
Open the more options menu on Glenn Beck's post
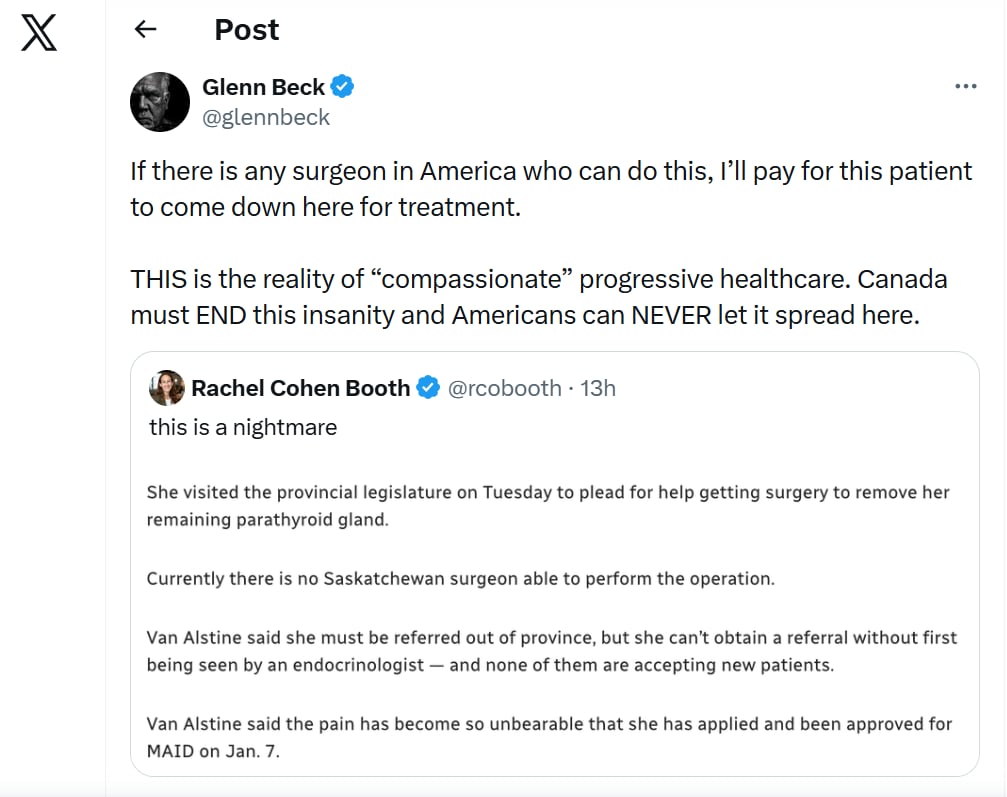(x=966, y=86)
